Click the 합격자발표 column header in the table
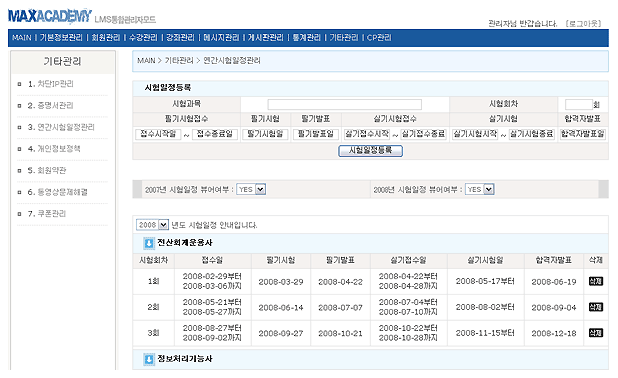The image size is (618, 378). point(554,261)
